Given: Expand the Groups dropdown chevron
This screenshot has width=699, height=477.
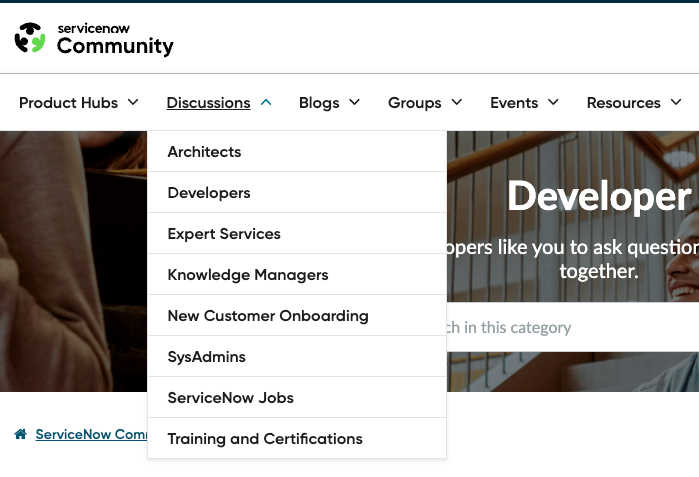Looking at the screenshot, I should coord(456,102).
